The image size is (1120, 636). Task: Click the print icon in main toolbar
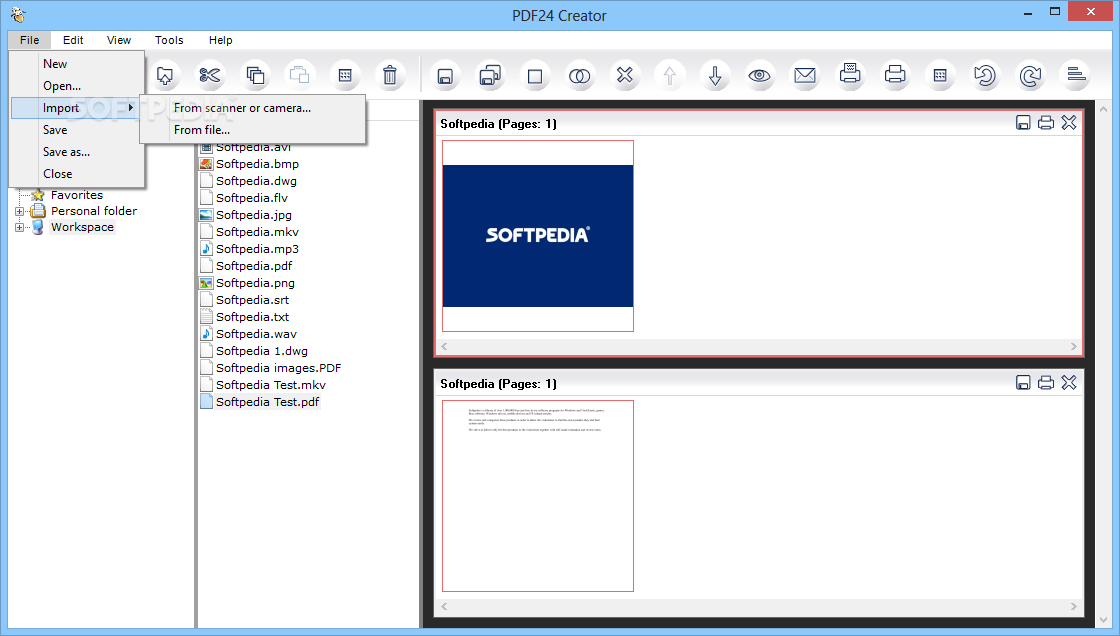coord(895,74)
